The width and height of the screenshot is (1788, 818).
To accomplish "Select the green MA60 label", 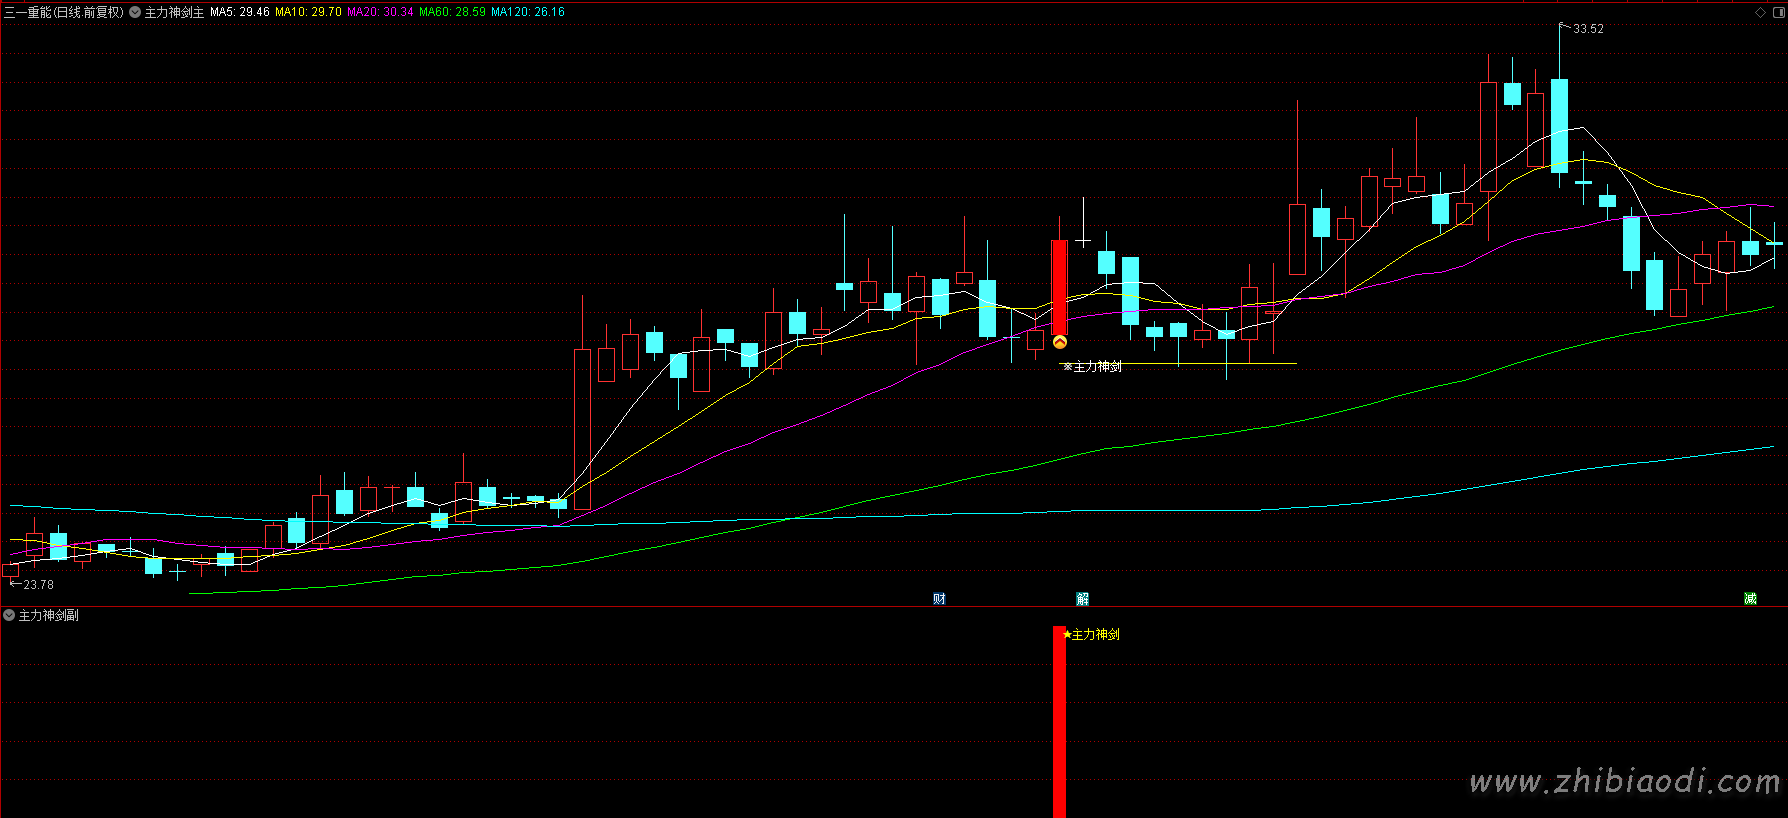I will [x=452, y=12].
